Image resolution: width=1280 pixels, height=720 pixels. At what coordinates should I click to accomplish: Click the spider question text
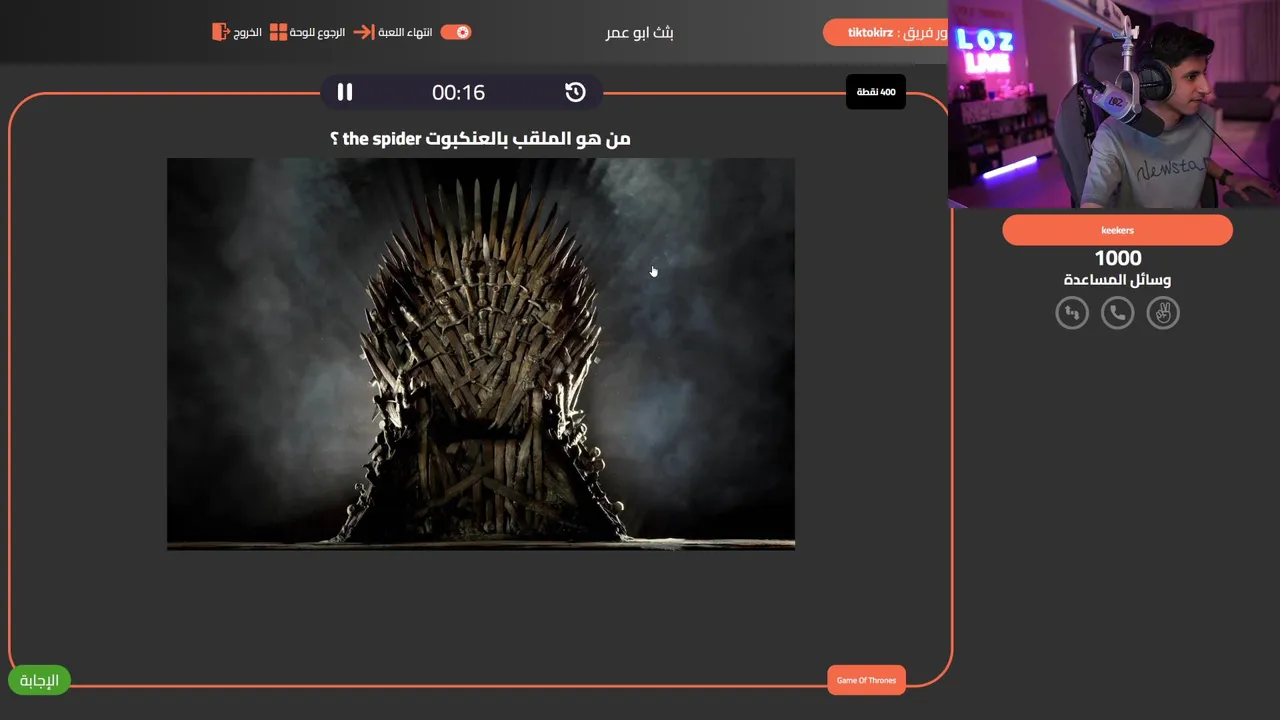coord(481,138)
